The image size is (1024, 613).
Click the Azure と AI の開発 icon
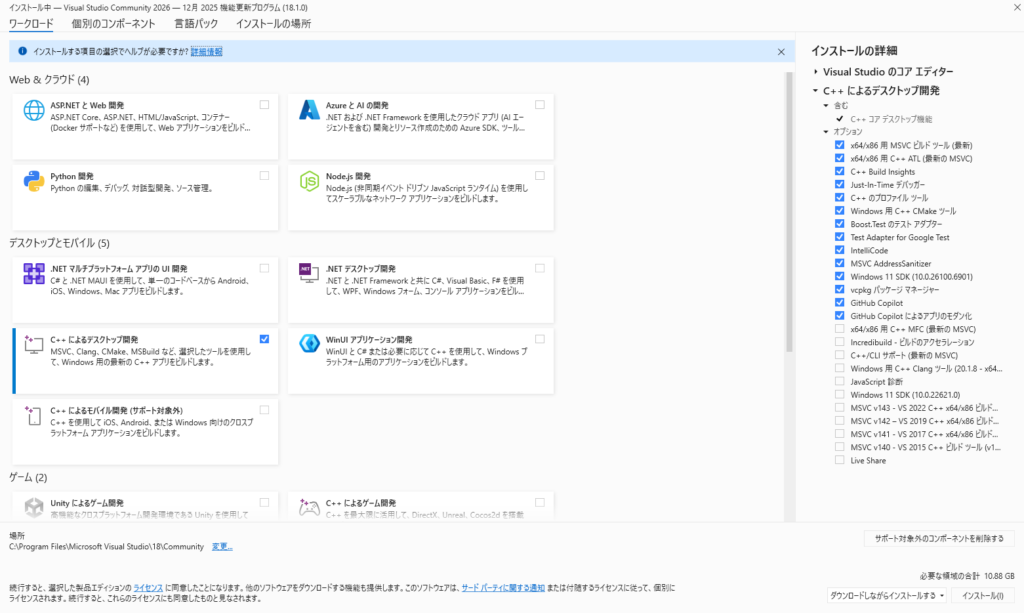pos(309,111)
